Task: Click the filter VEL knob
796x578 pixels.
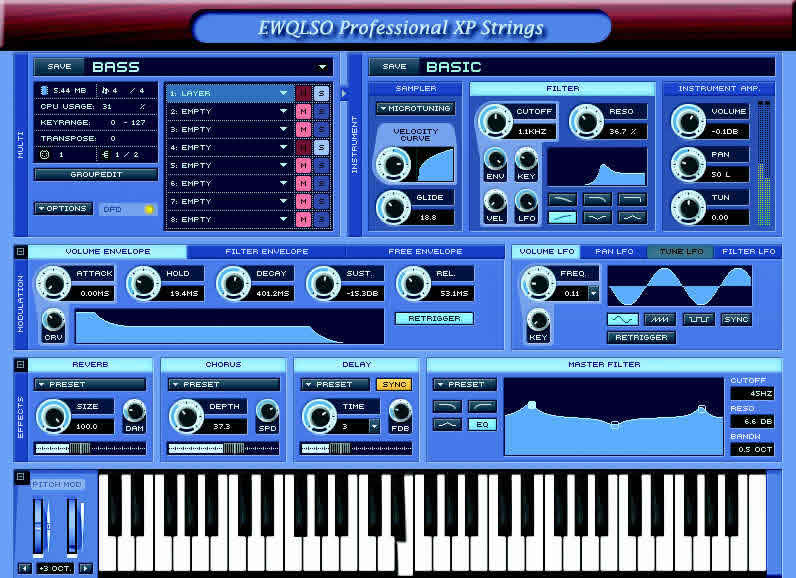Action: pyautogui.click(x=494, y=201)
